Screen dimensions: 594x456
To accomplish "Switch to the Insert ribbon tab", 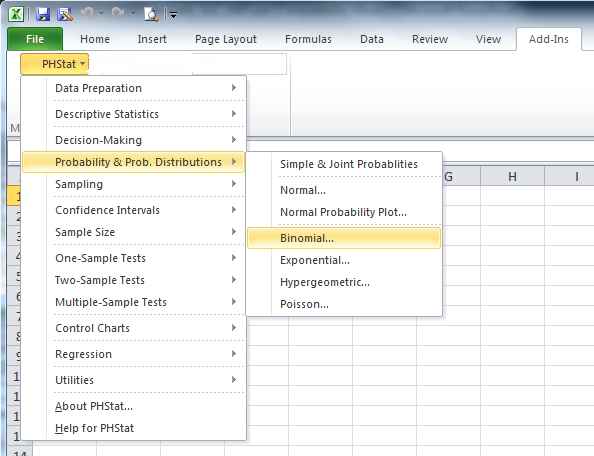I will click(152, 39).
